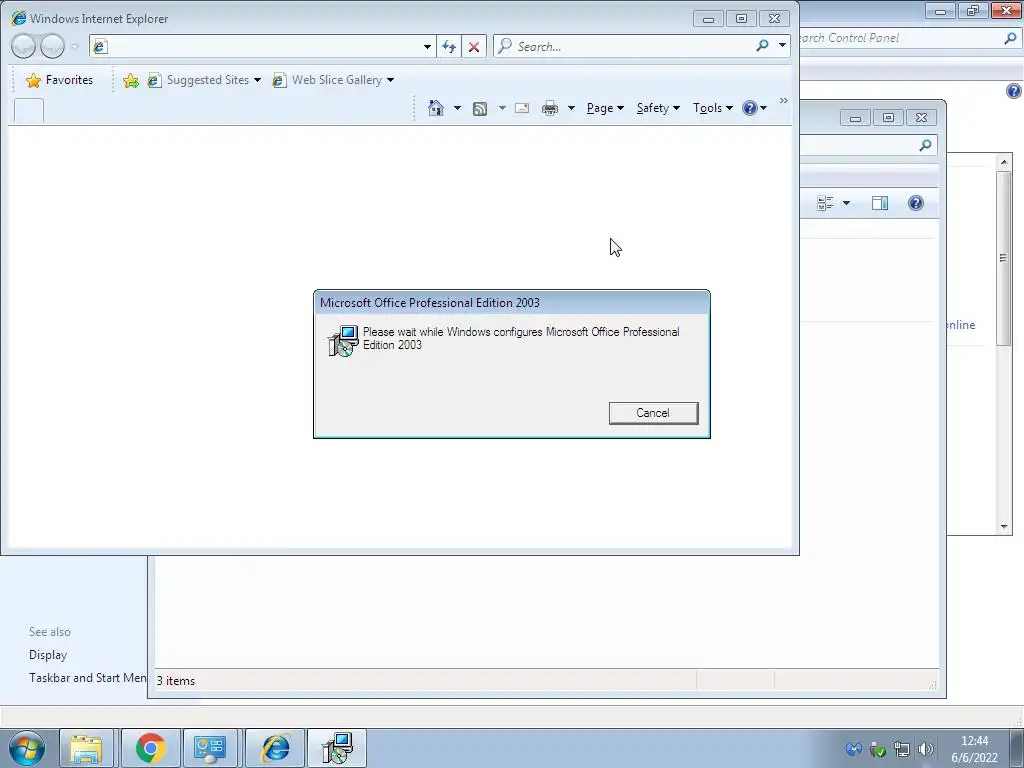Expand the Home button dropdown arrow
The height and width of the screenshot is (768, 1024).
457,108
